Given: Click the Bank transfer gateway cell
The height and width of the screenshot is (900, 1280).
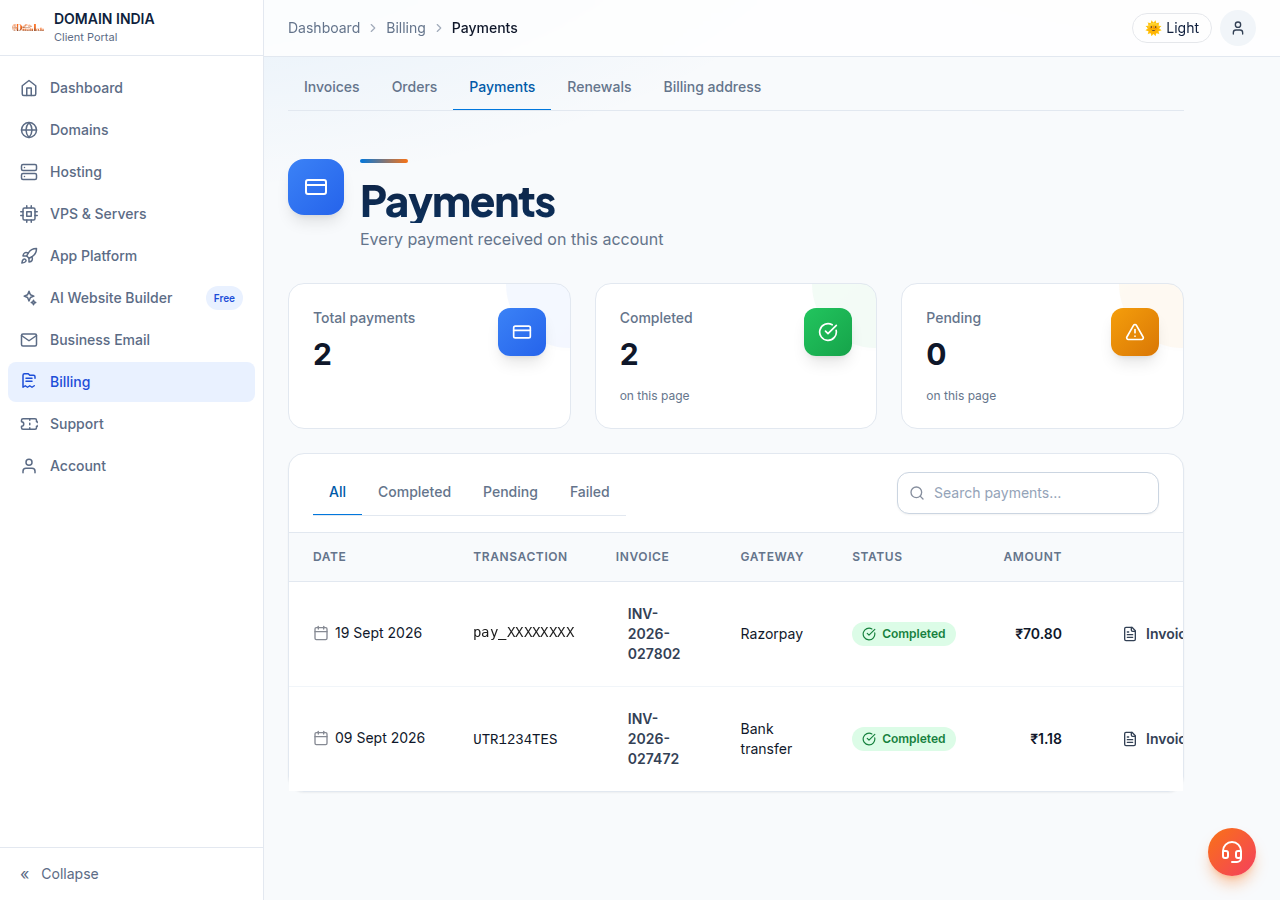Looking at the screenshot, I should click(x=766, y=739).
